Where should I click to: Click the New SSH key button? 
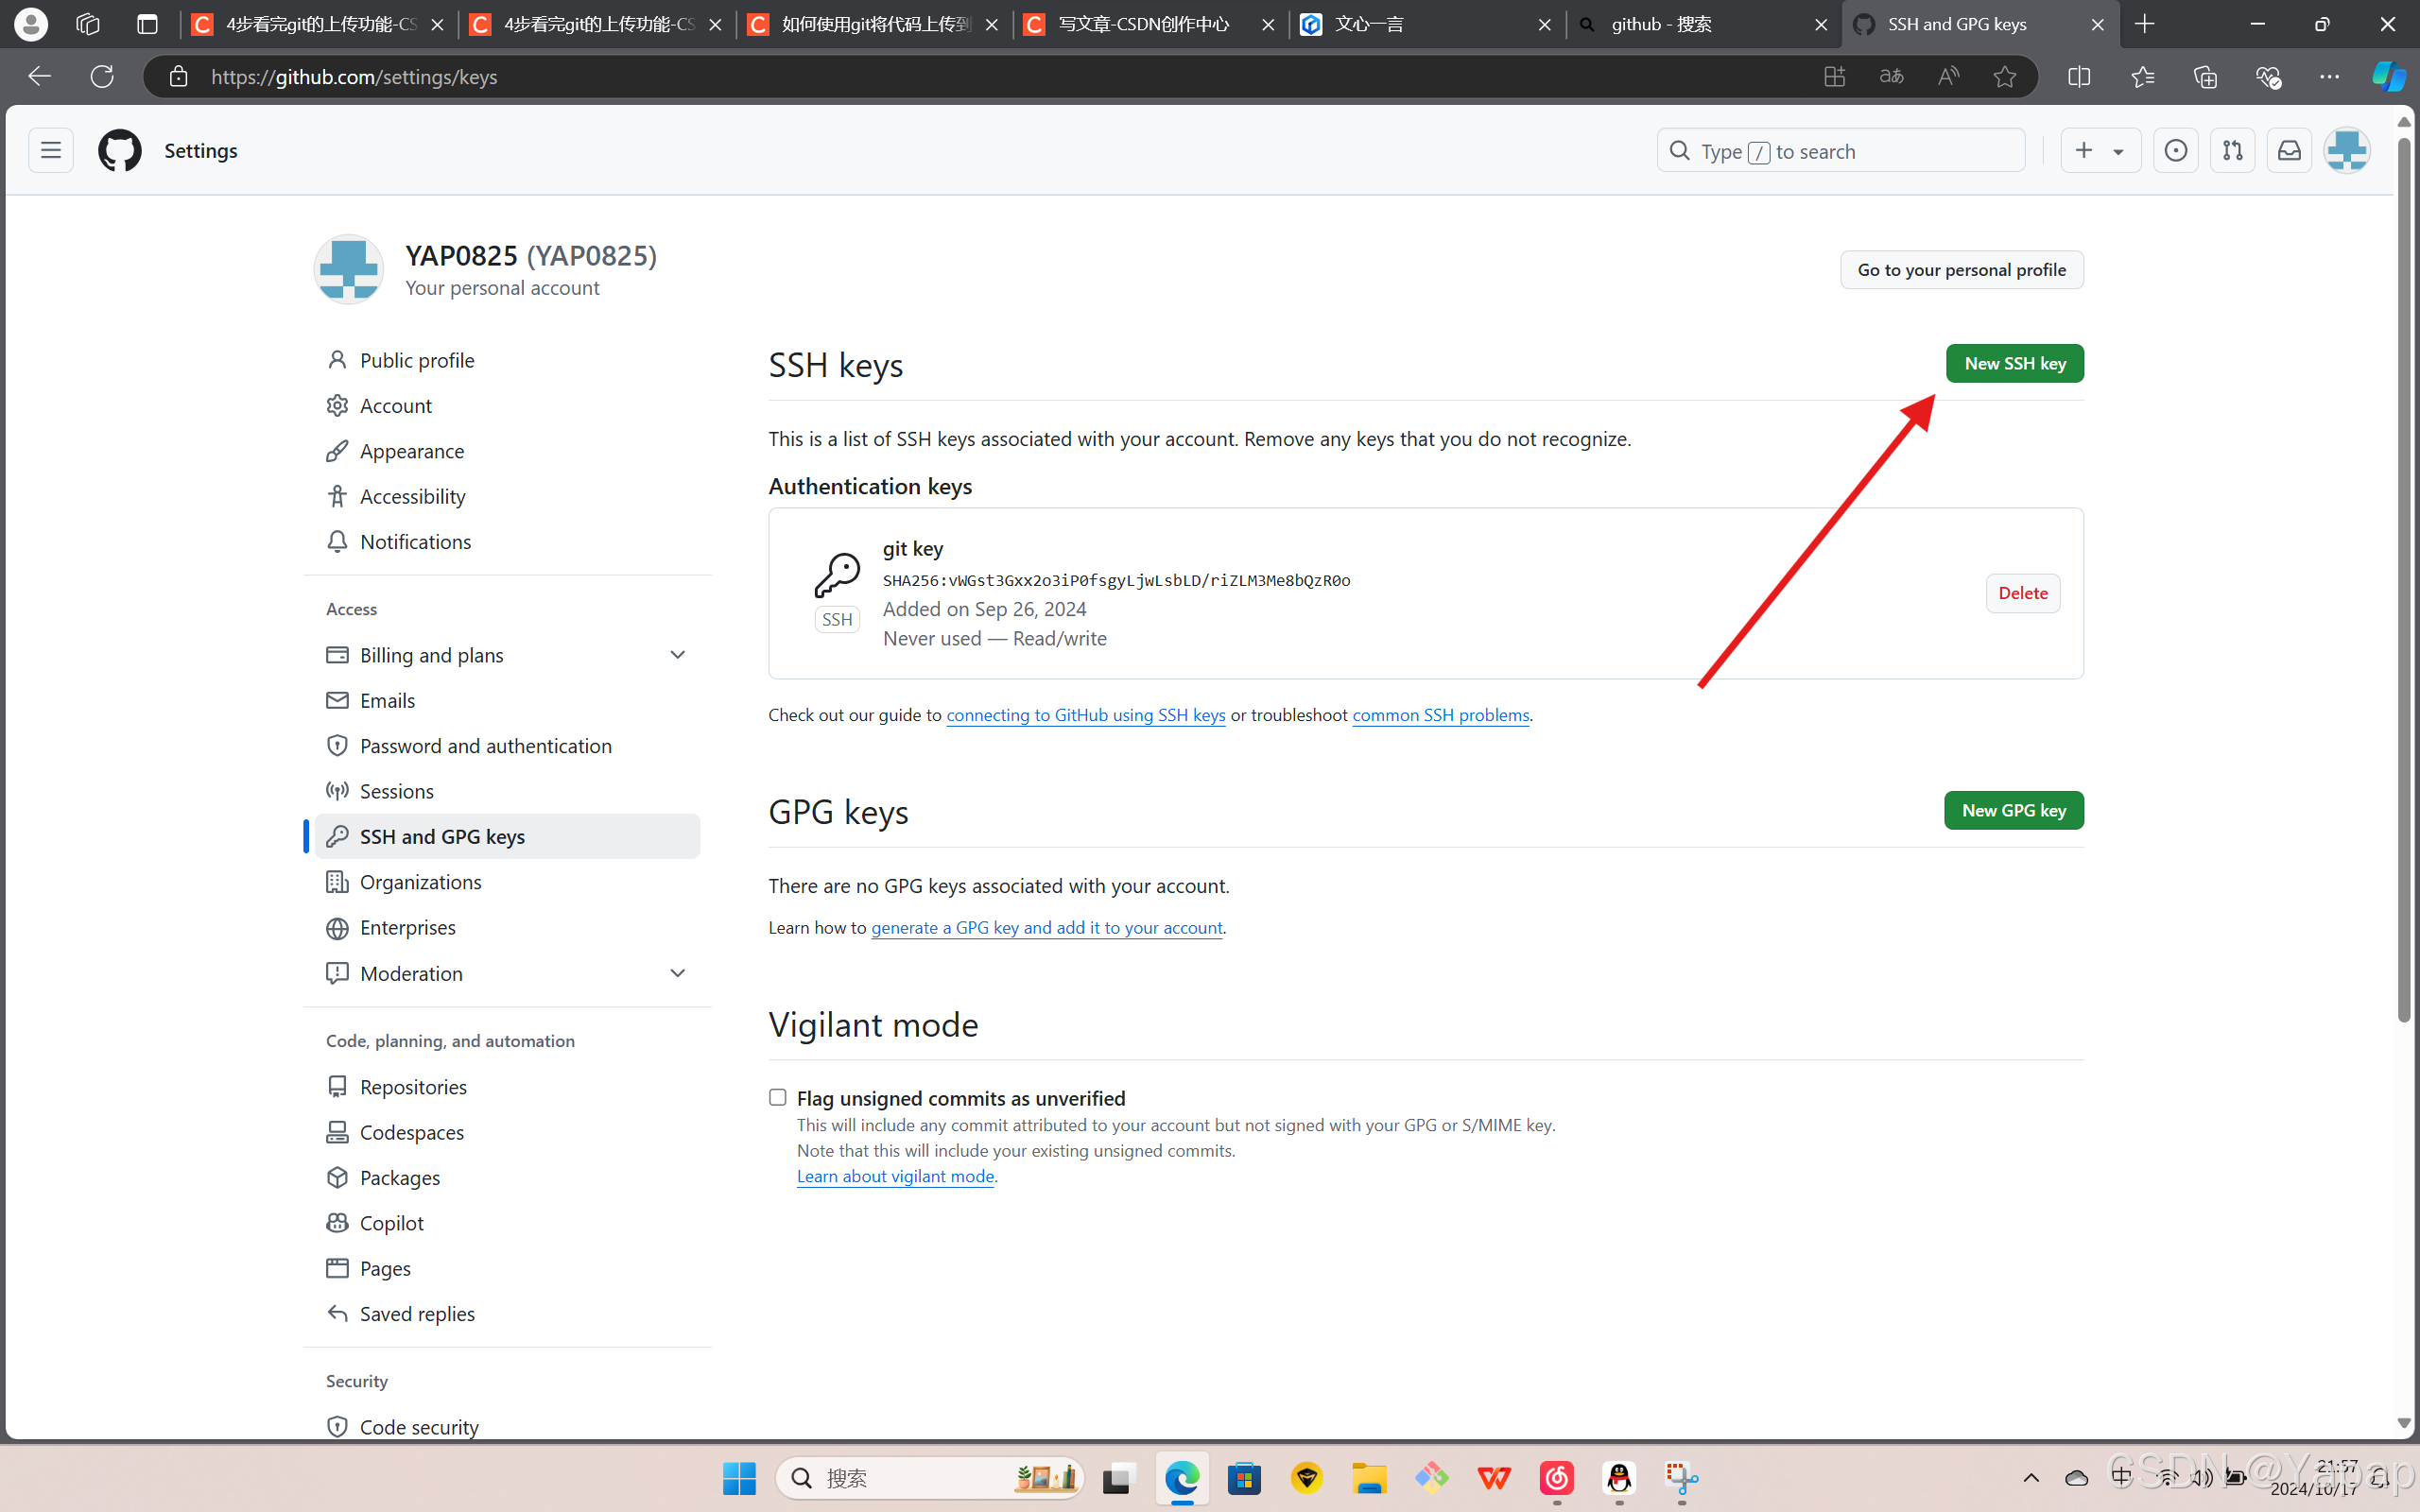click(x=2014, y=363)
